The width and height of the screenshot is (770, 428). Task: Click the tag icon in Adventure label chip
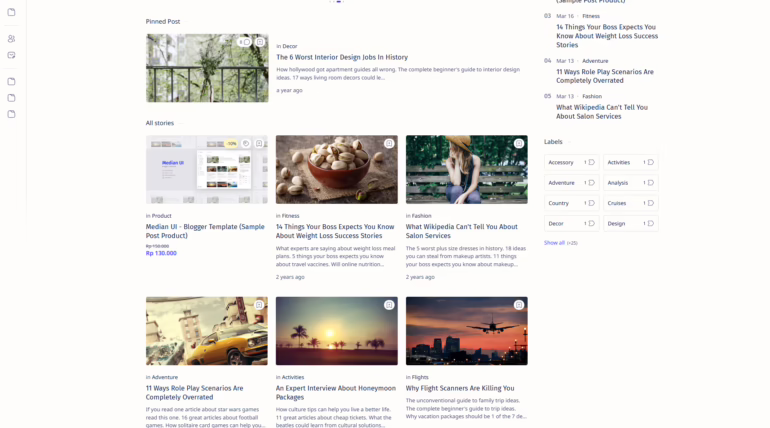point(591,183)
